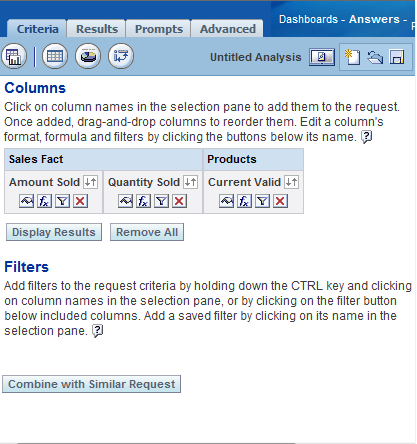Open the Table view icon
Viewport: 417px width, 444px height.
tap(55, 56)
